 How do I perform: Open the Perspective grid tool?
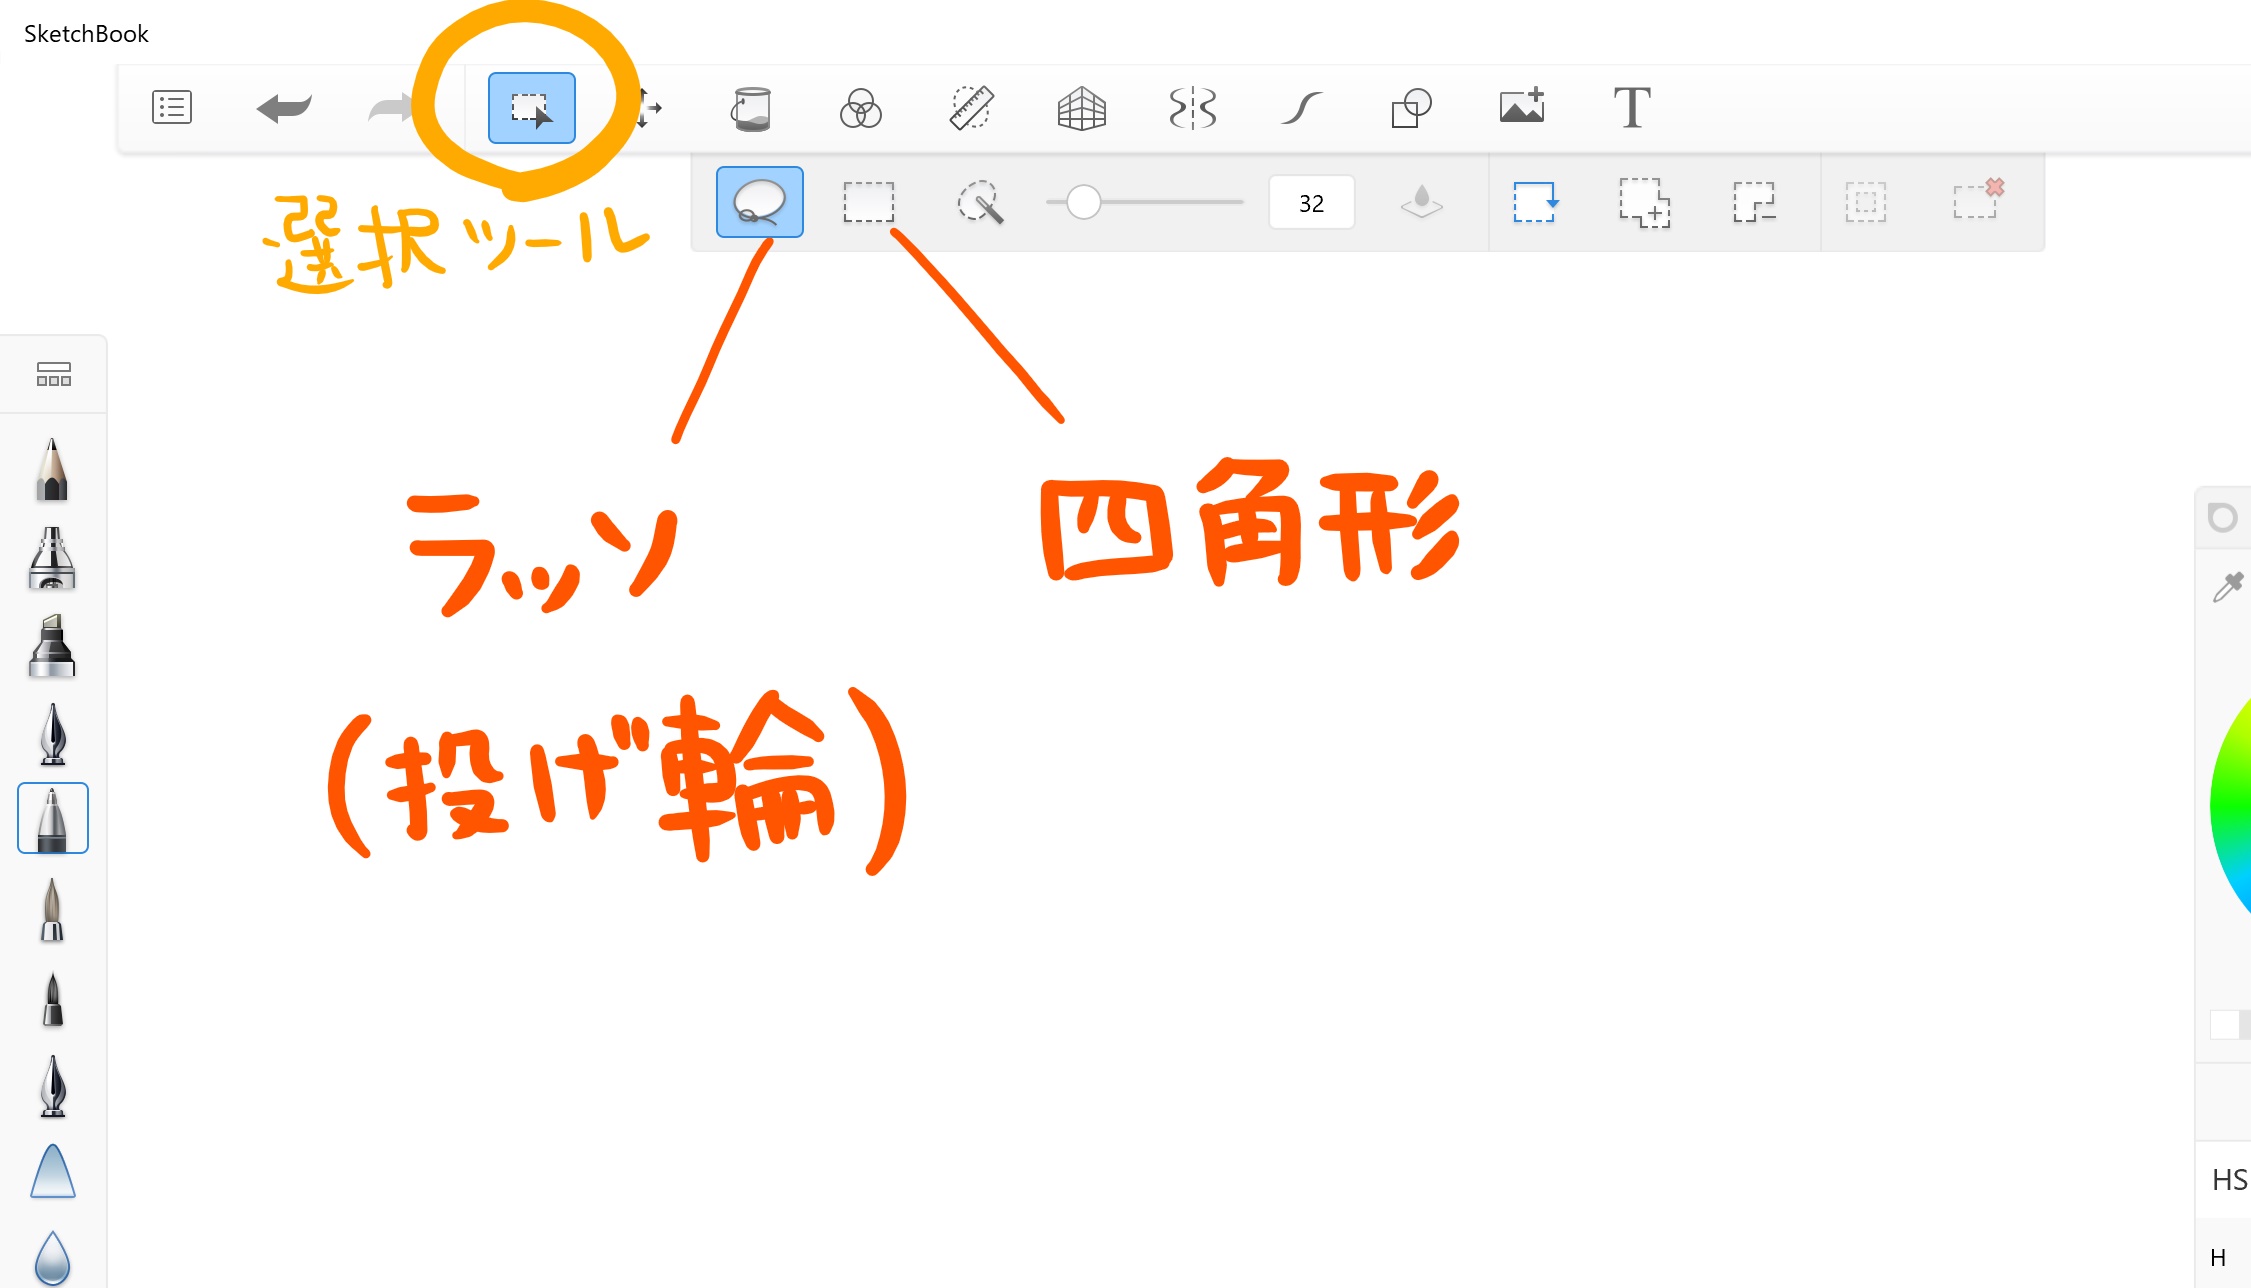[1081, 108]
